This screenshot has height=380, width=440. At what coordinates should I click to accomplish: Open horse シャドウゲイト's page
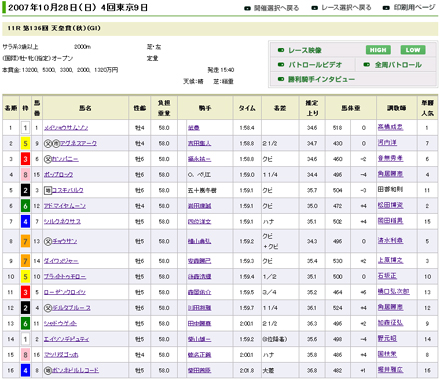point(60,324)
